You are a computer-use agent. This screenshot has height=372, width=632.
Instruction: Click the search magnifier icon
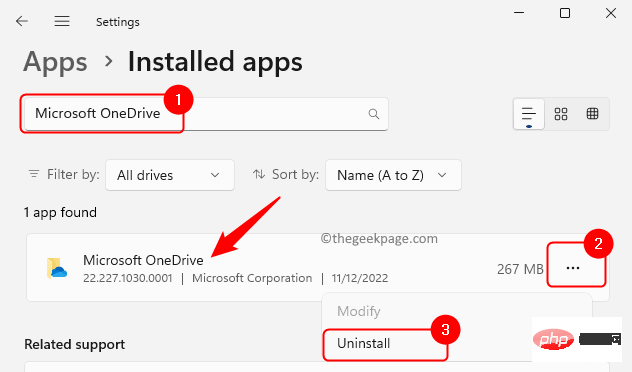click(x=374, y=114)
